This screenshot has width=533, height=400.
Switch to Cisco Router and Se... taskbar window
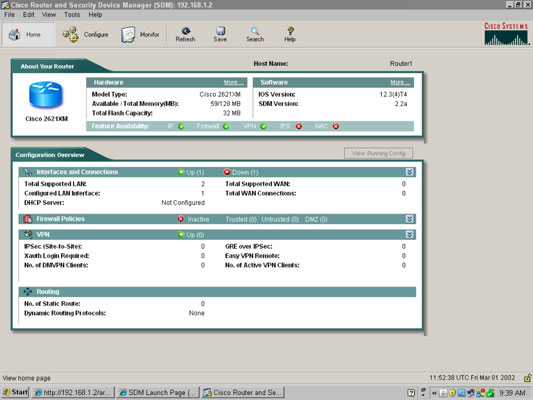click(243, 392)
